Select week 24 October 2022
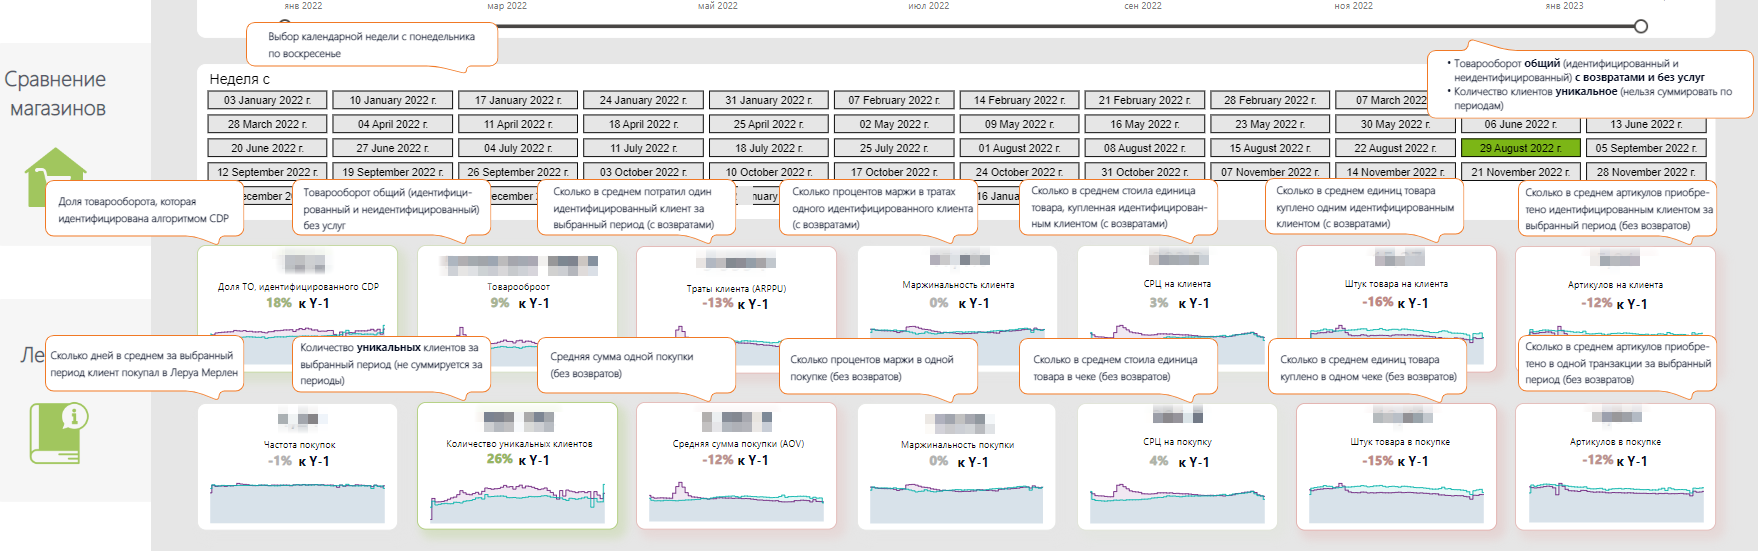1758x551 pixels. (1019, 172)
